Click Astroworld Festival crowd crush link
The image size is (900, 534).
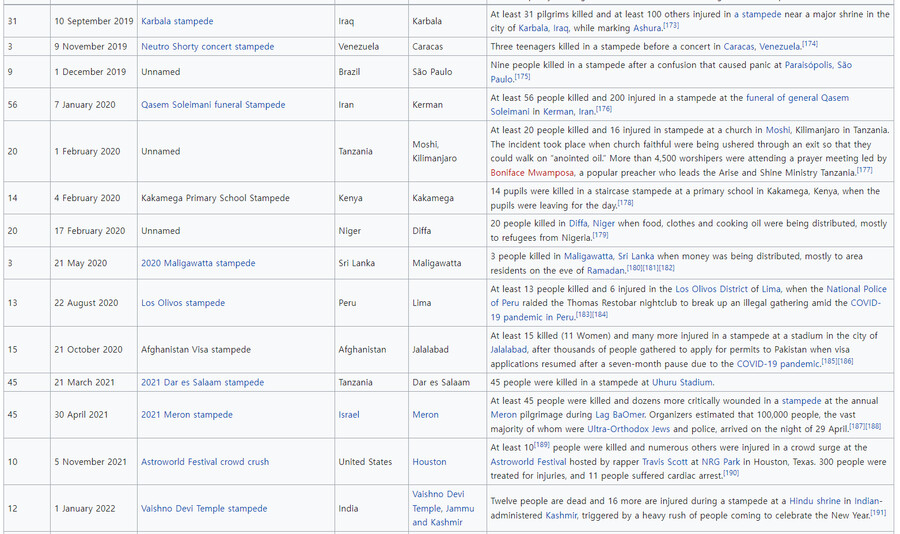(x=205, y=462)
